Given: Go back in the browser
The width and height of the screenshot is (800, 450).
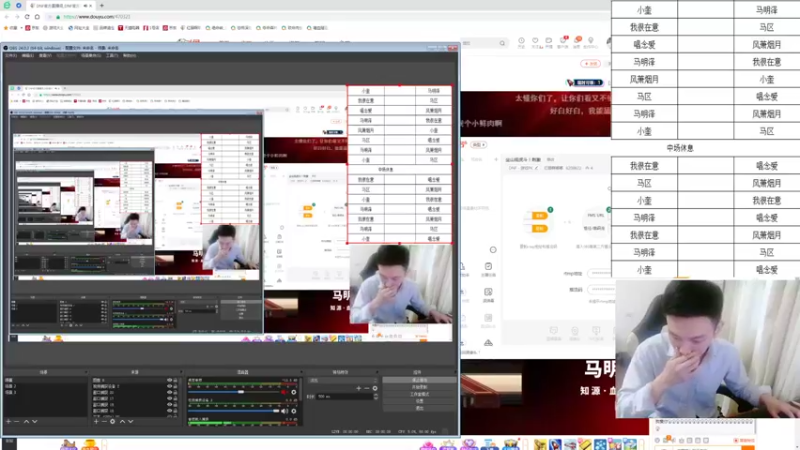Looking at the screenshot, I should coord(7,17).
